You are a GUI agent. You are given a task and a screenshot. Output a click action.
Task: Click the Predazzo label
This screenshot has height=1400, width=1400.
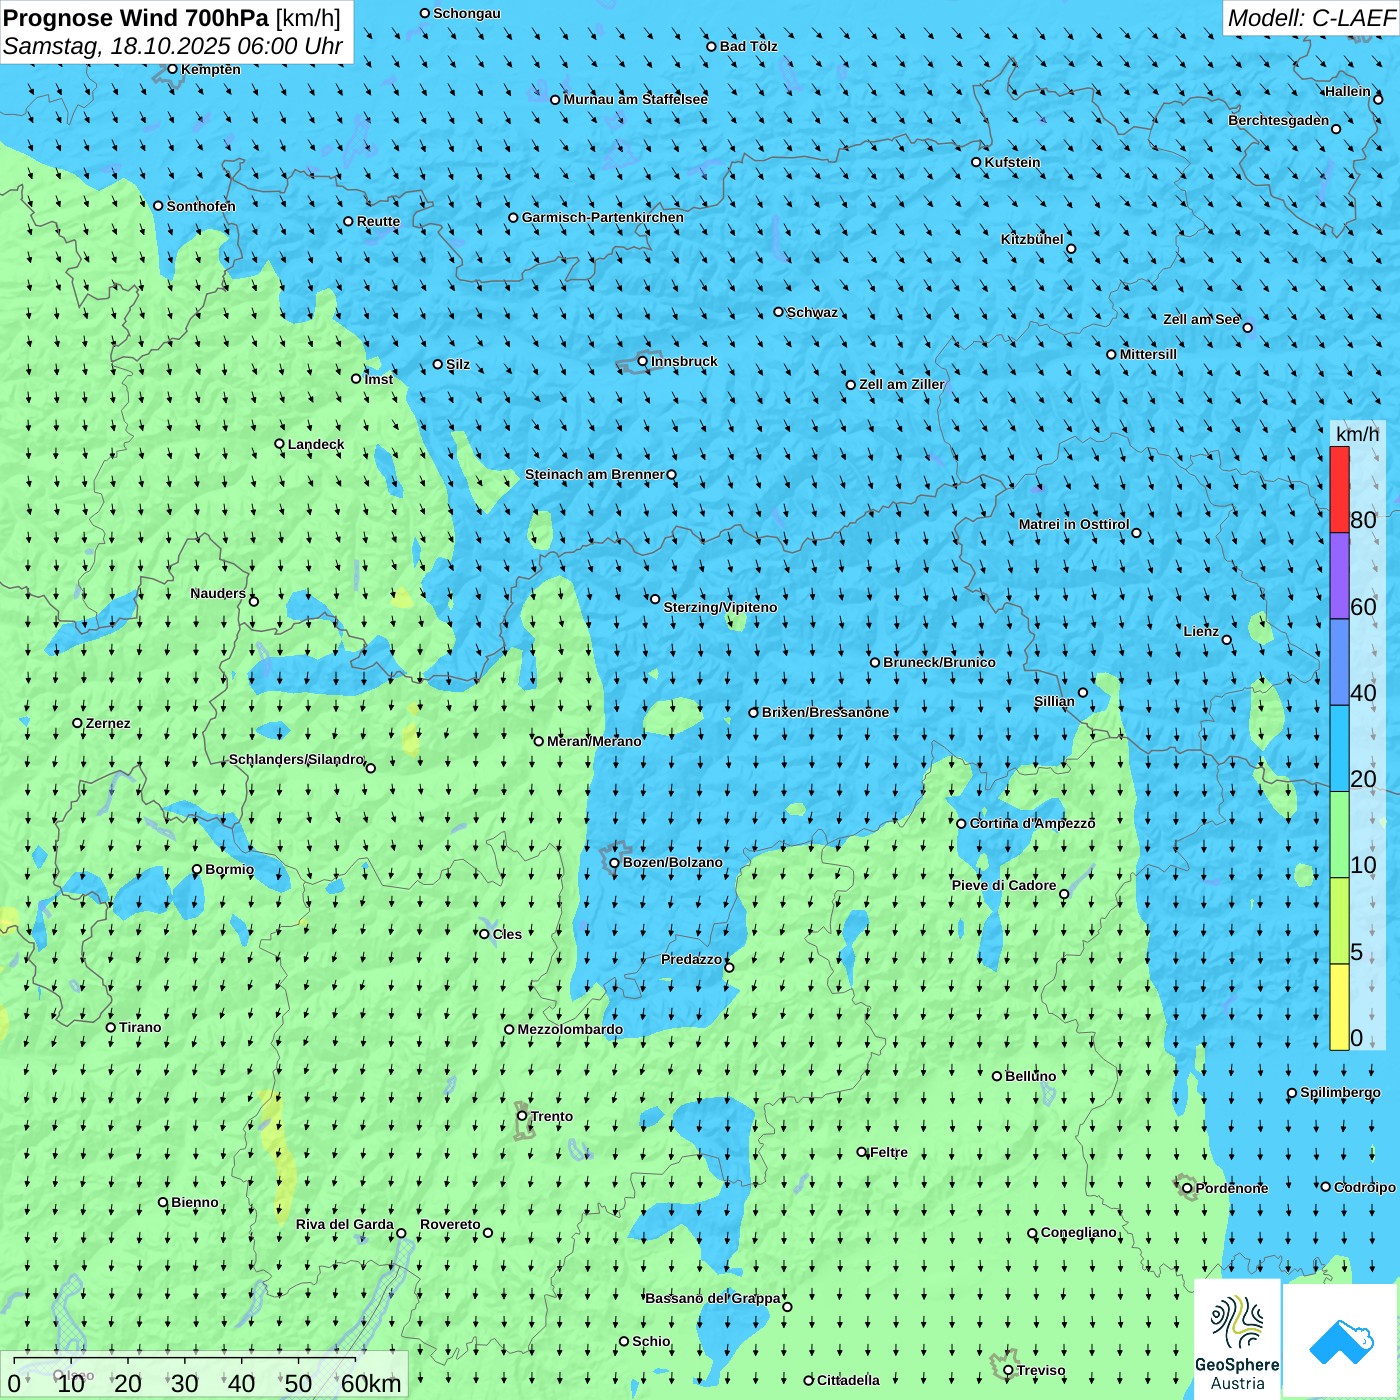click(x=691, y=959)
